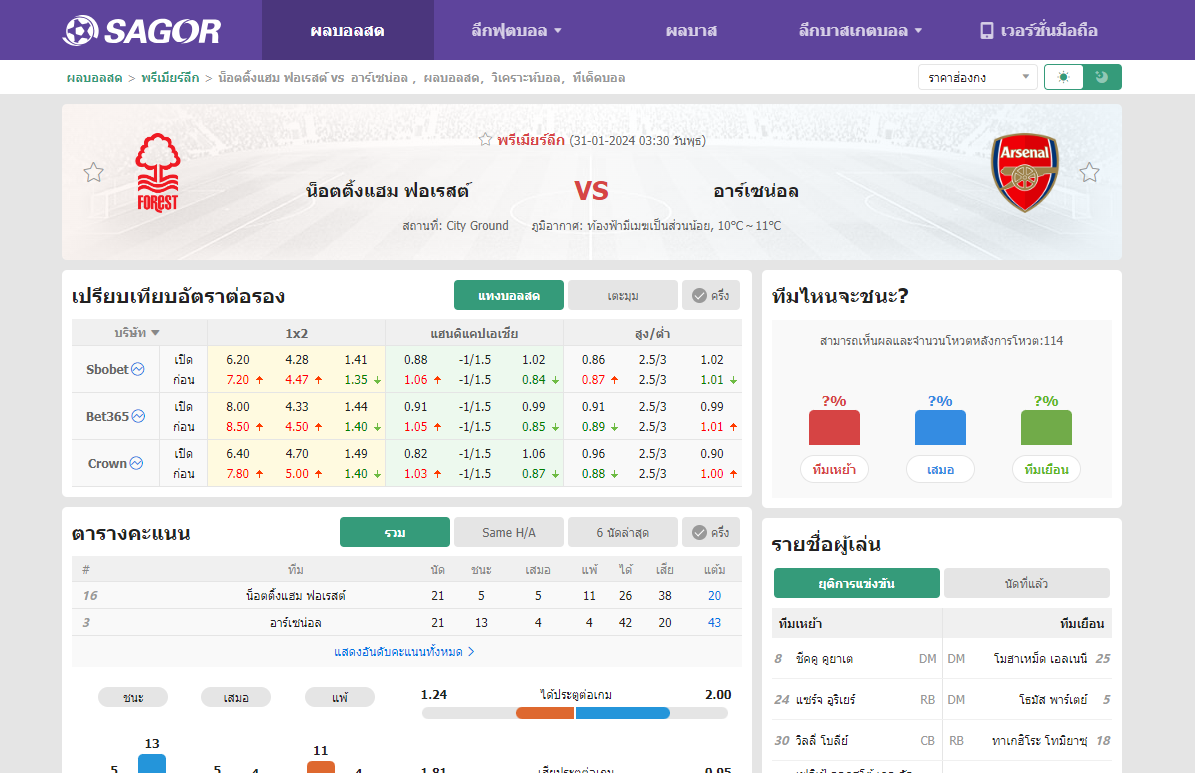Viewport: 1195px width, 773px height.
Task: Click Sbobet company name
Action: click(x=107, y=369)
